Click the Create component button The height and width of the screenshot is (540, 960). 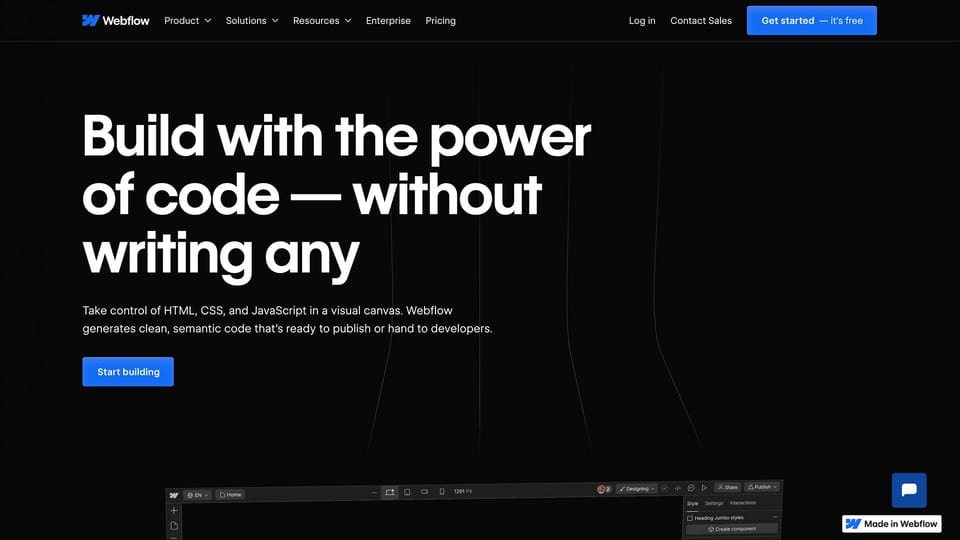pos(732,529)
